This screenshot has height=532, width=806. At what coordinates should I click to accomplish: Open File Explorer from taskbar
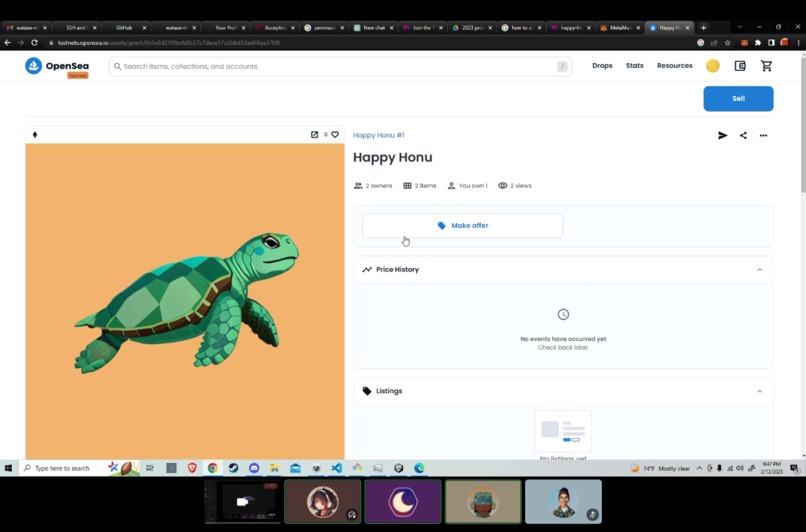274,468
